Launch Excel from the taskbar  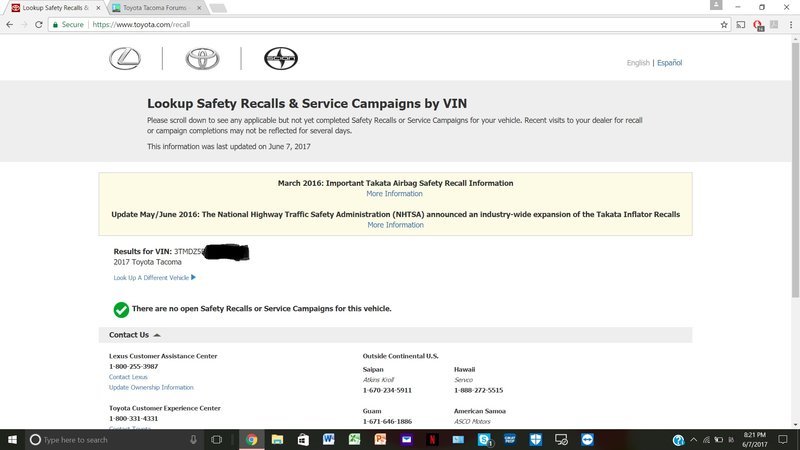tap(355, 439)
